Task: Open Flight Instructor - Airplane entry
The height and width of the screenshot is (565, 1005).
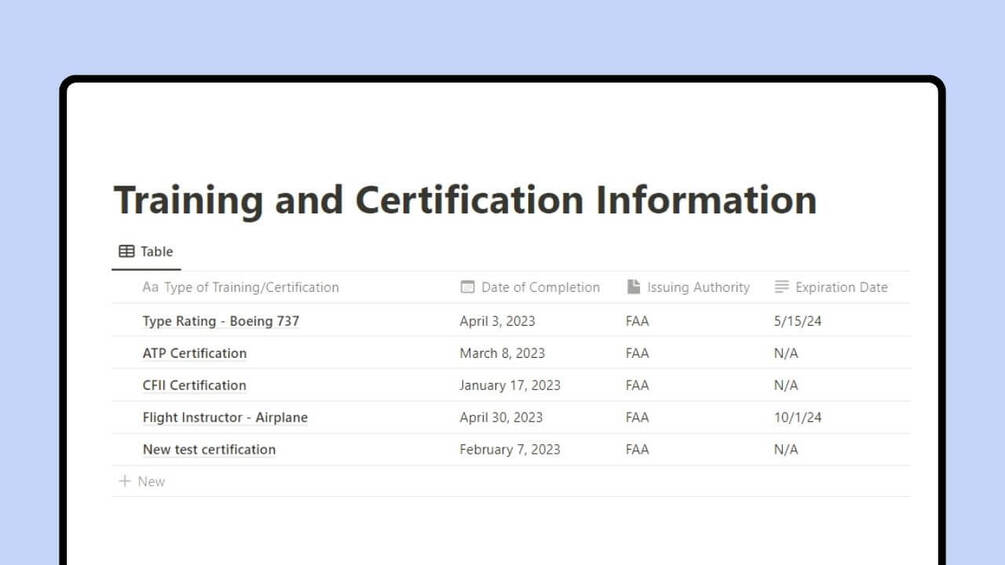Action: click(225, 417)
